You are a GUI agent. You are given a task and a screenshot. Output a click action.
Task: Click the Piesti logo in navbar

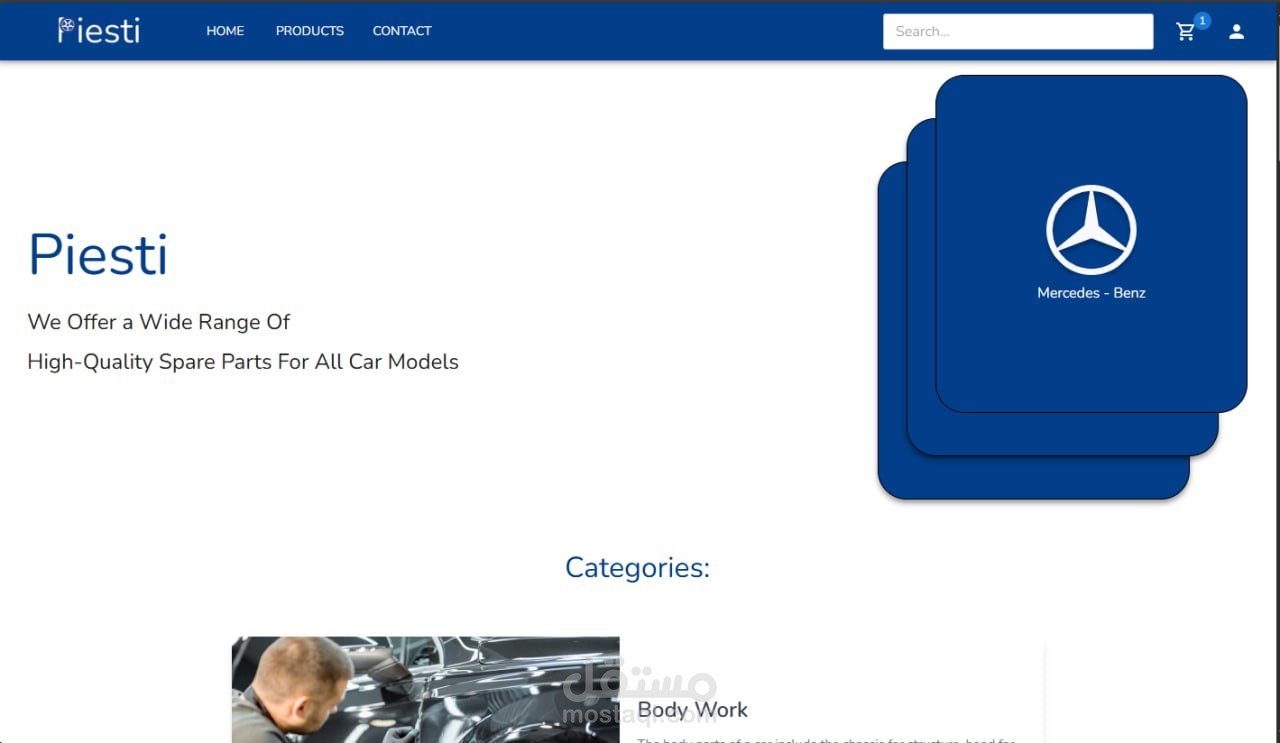pos(99,31)
